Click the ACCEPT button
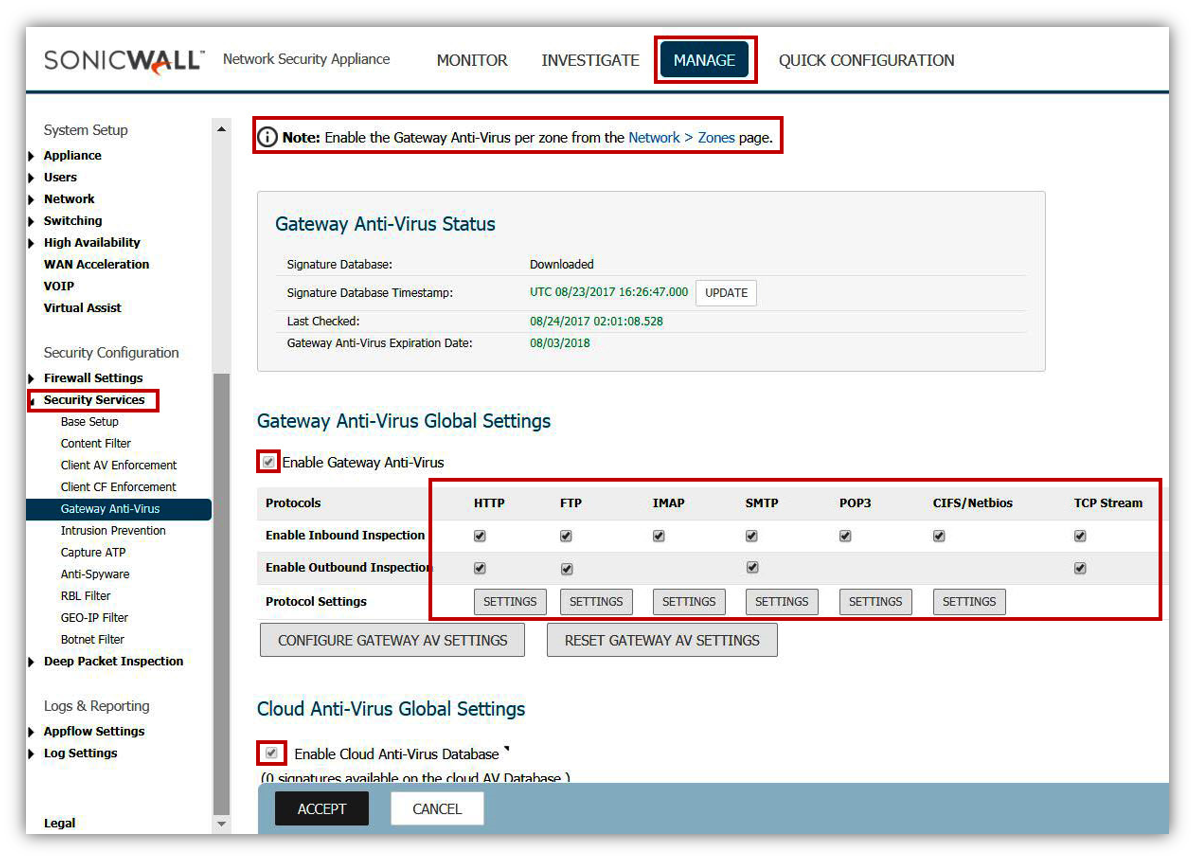The image size is (1202, 857). (322, 809)
